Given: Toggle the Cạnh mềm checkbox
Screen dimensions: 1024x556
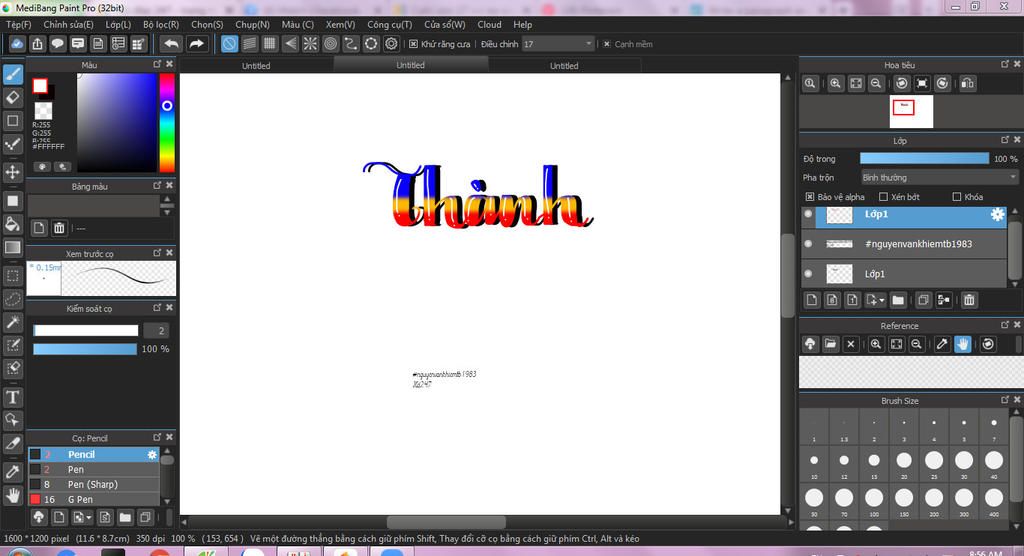Looking at the screenshot, I should coord(607,44).
